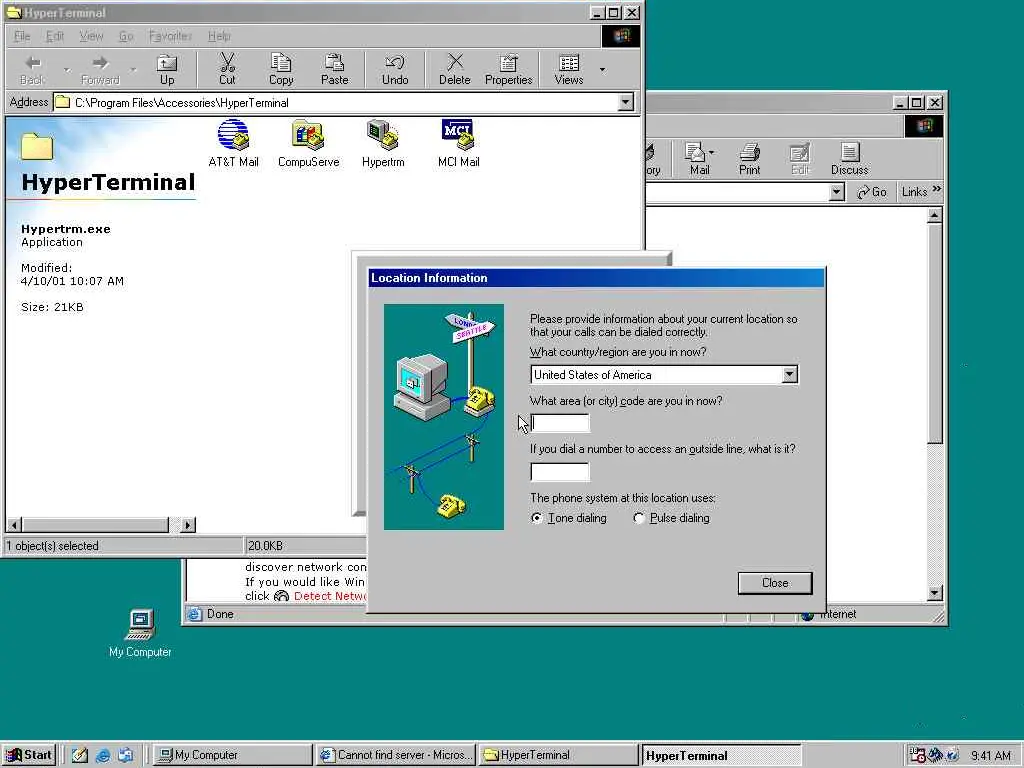Click the Hypertrm.exe file name text
Image resolution: width=1024 pixels, height=768 pixels.
tap(65, 229)
